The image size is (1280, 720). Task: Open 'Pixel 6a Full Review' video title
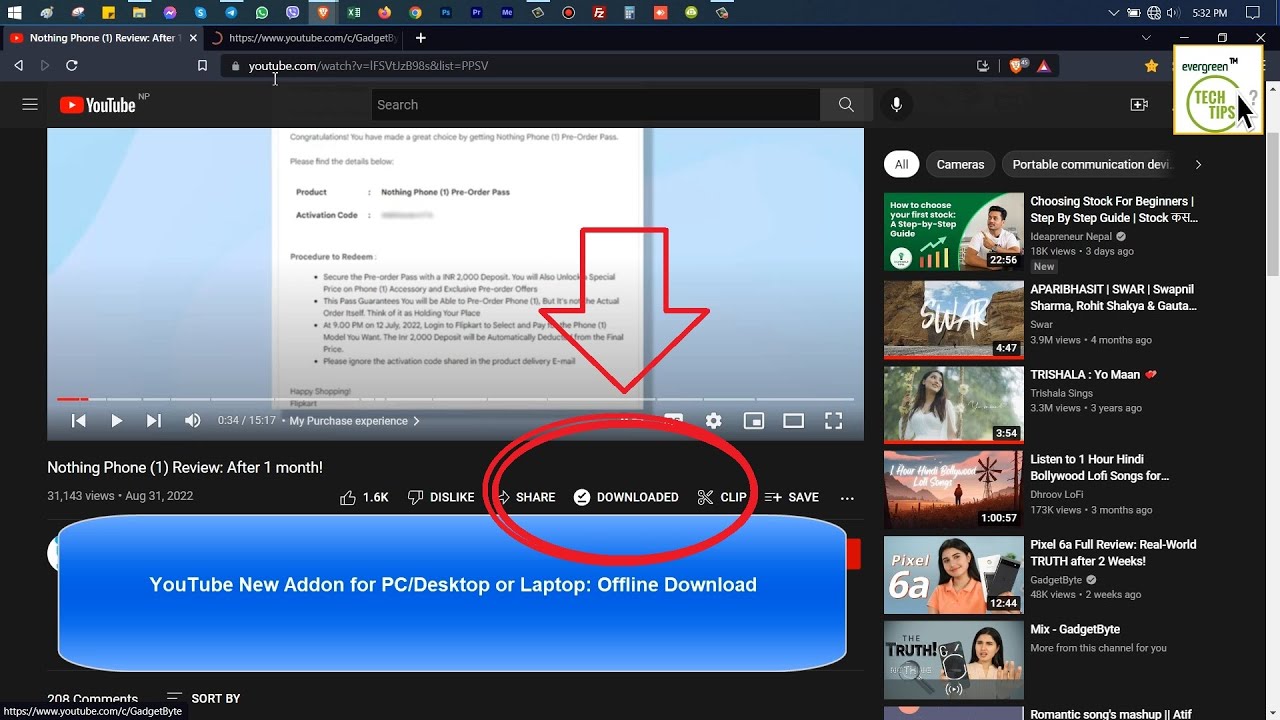coord(1113,553)
